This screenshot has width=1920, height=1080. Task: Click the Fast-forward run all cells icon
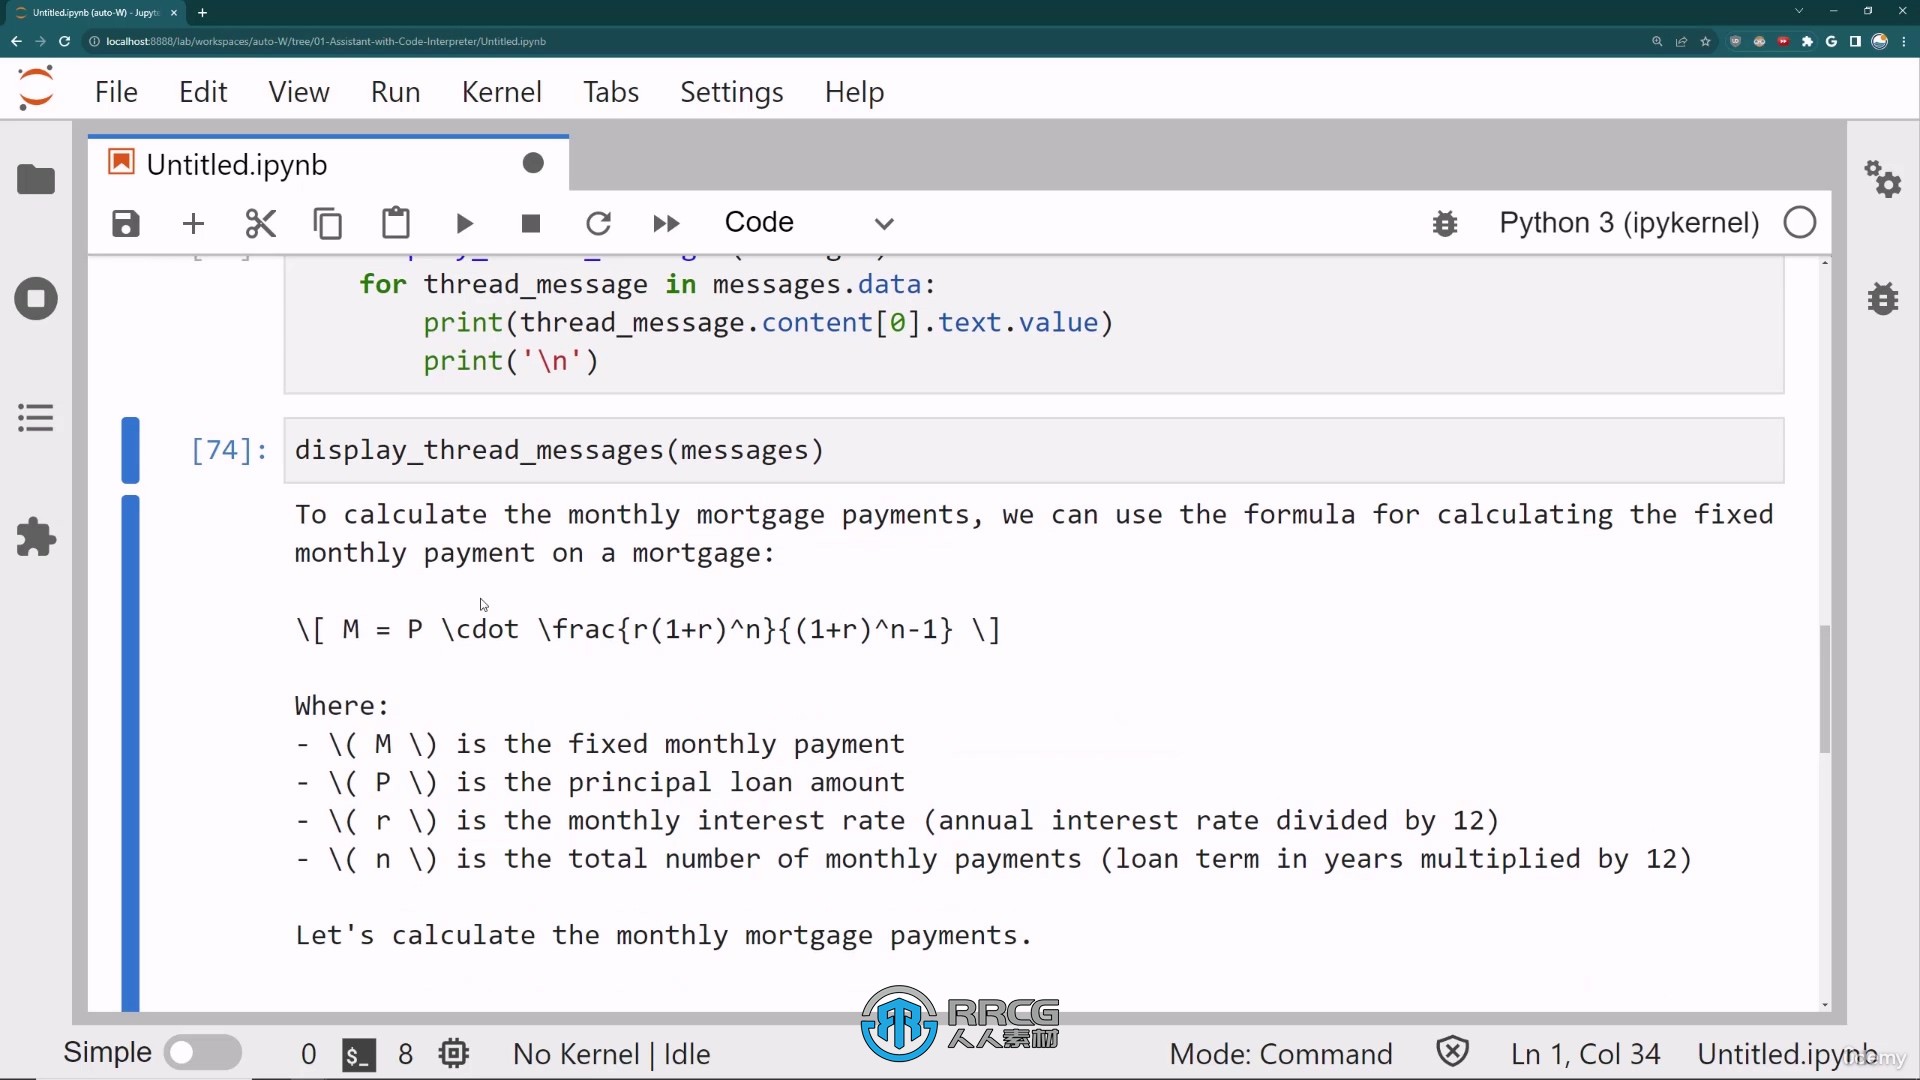tap(667, 222)
